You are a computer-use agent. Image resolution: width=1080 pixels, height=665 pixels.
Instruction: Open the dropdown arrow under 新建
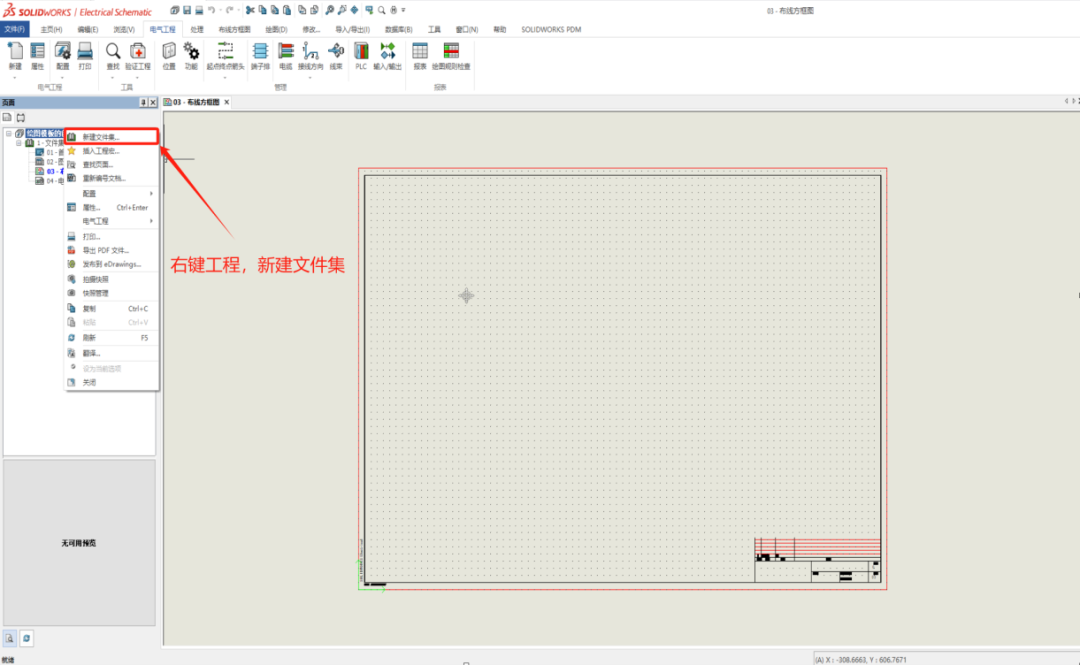tap(13, 75)
